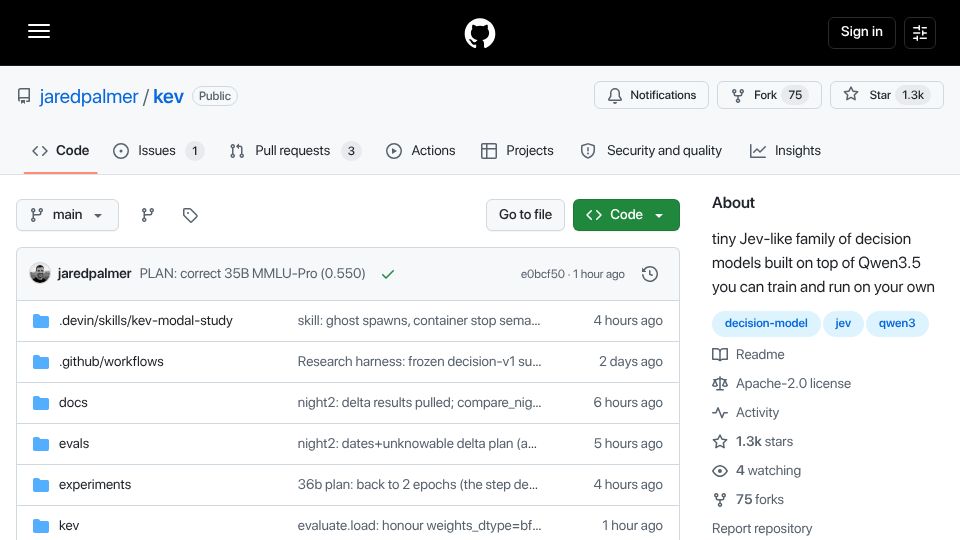This screenshot has height=540, width=960.
Task: Jump to the Readme link
Action: [748, 354]
